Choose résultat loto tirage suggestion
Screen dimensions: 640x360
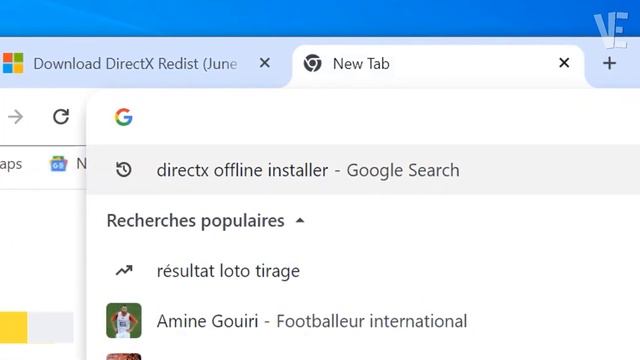coord(363,271)
